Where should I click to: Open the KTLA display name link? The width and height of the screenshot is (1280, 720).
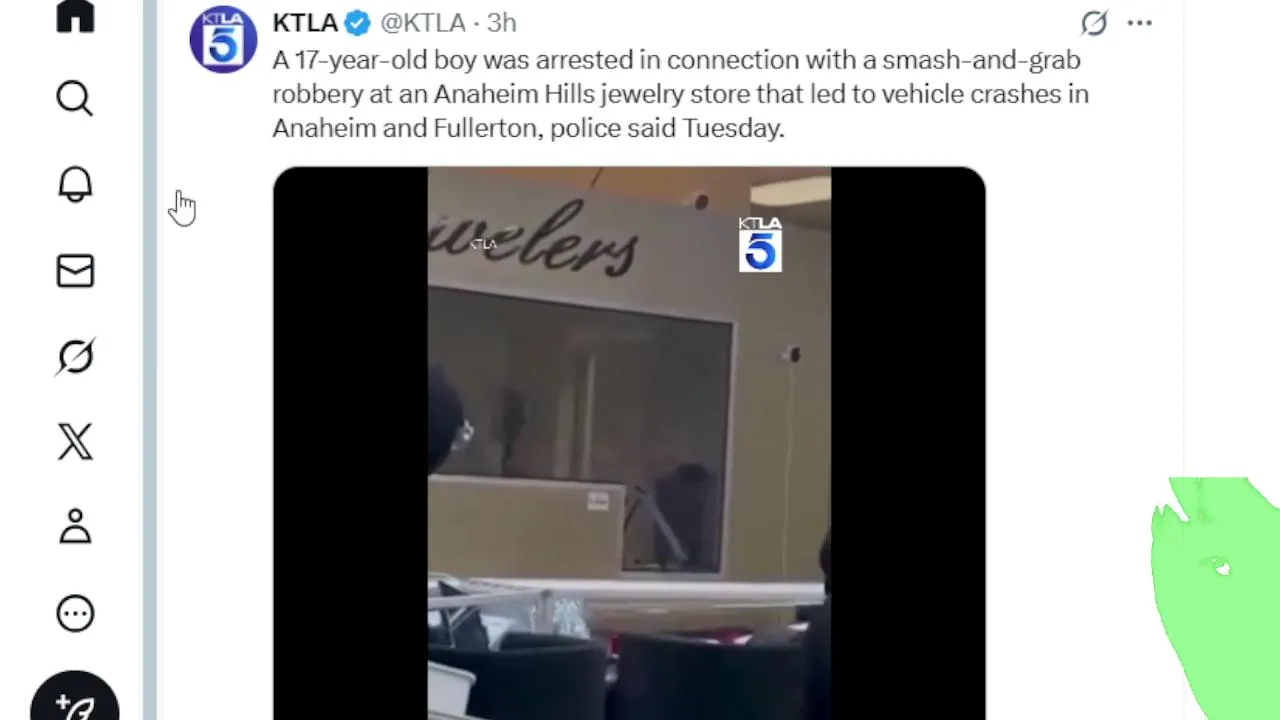(x=305, y=22)
